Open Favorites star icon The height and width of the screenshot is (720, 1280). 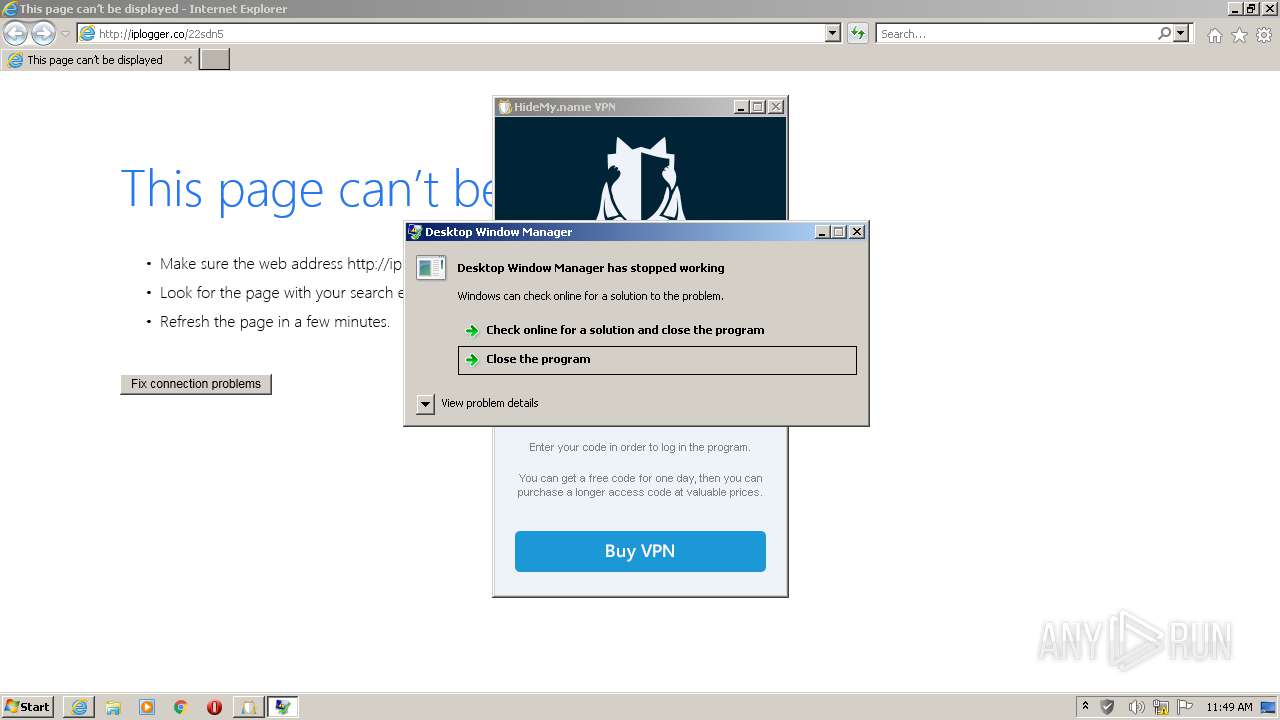click(1239, 35)
